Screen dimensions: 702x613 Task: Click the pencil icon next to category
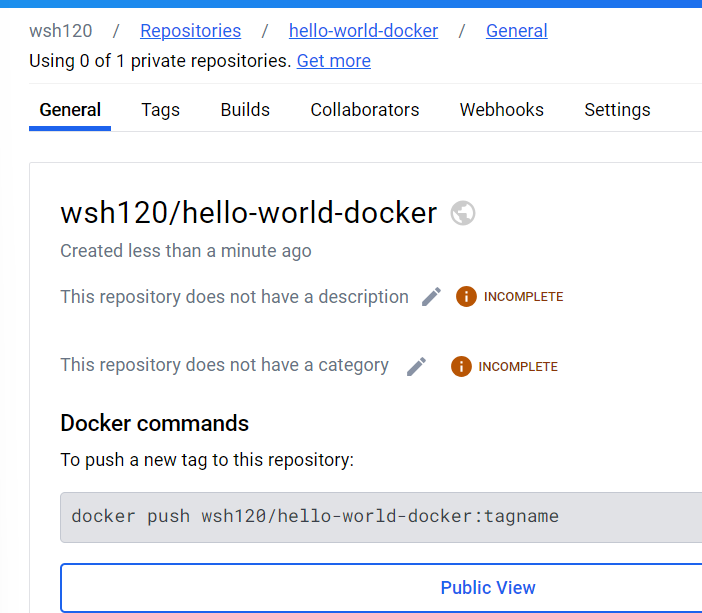pos(416,366)
